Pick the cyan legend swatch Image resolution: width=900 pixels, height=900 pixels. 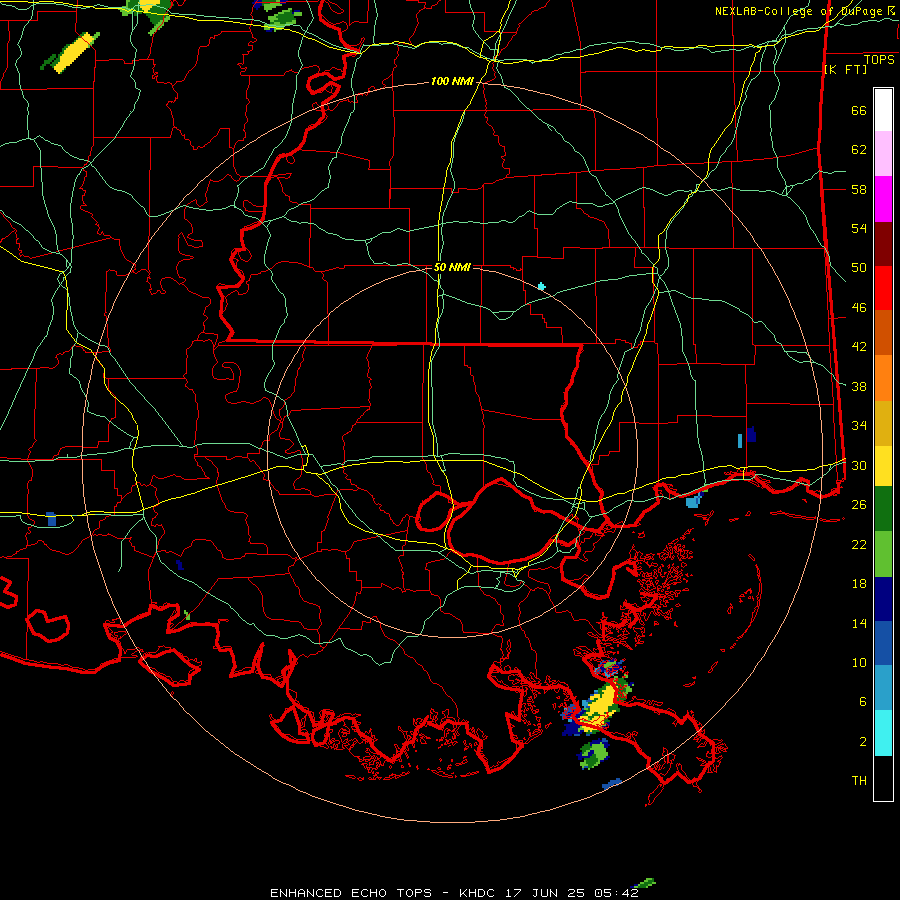[883, 733]
